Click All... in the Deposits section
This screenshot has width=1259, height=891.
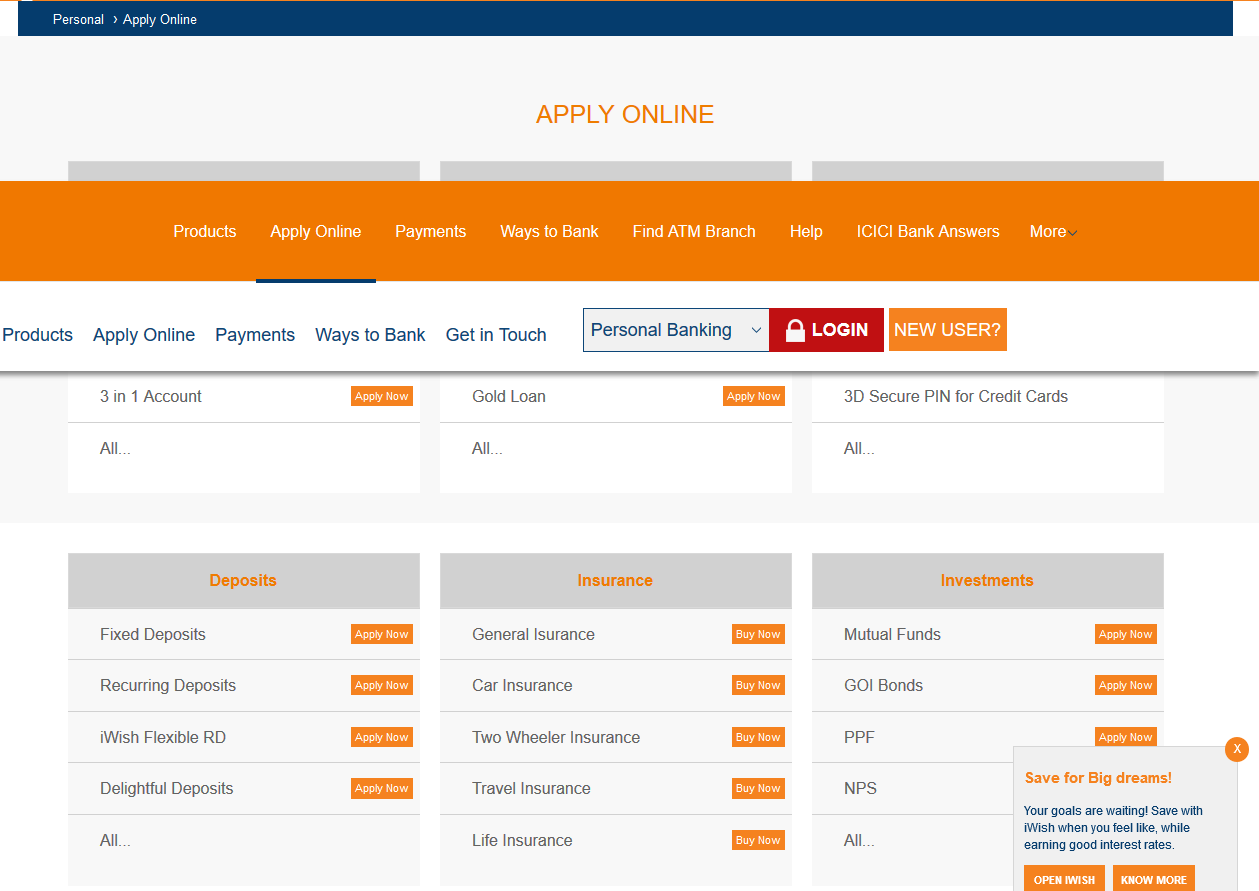coord(115,840)
